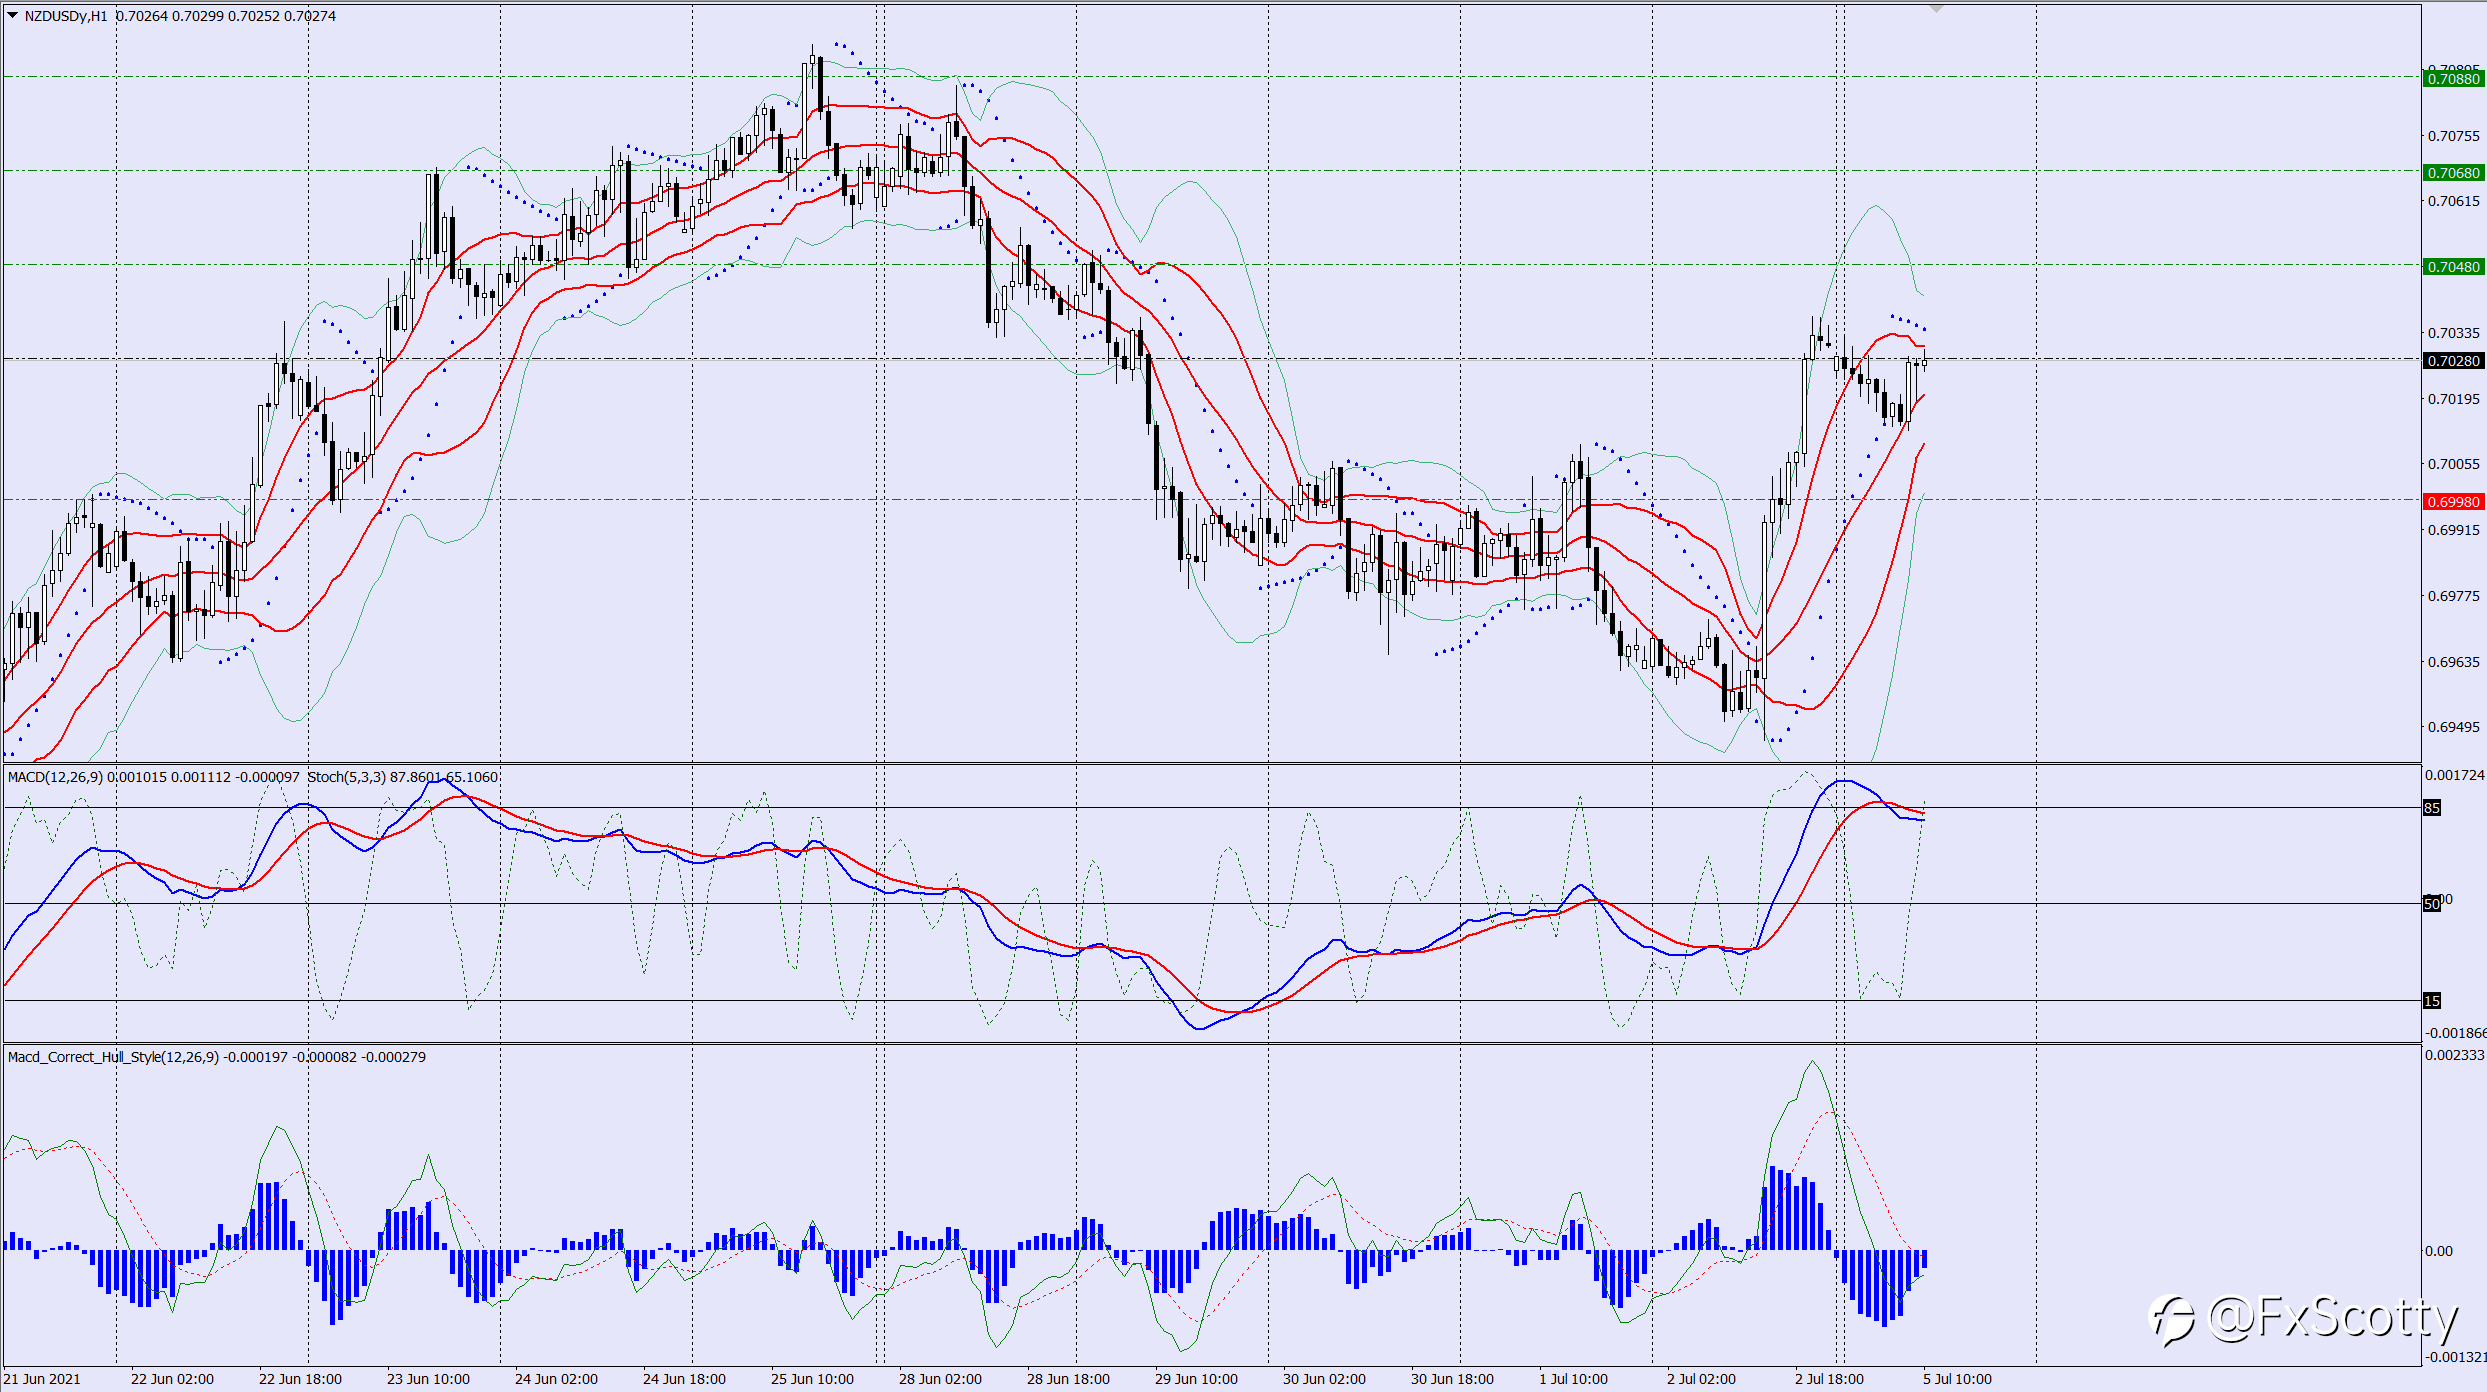Click the 0.002333 Hull MACD scale value
This screenshot has width=2487, height=1392.
point(2455,1055)
